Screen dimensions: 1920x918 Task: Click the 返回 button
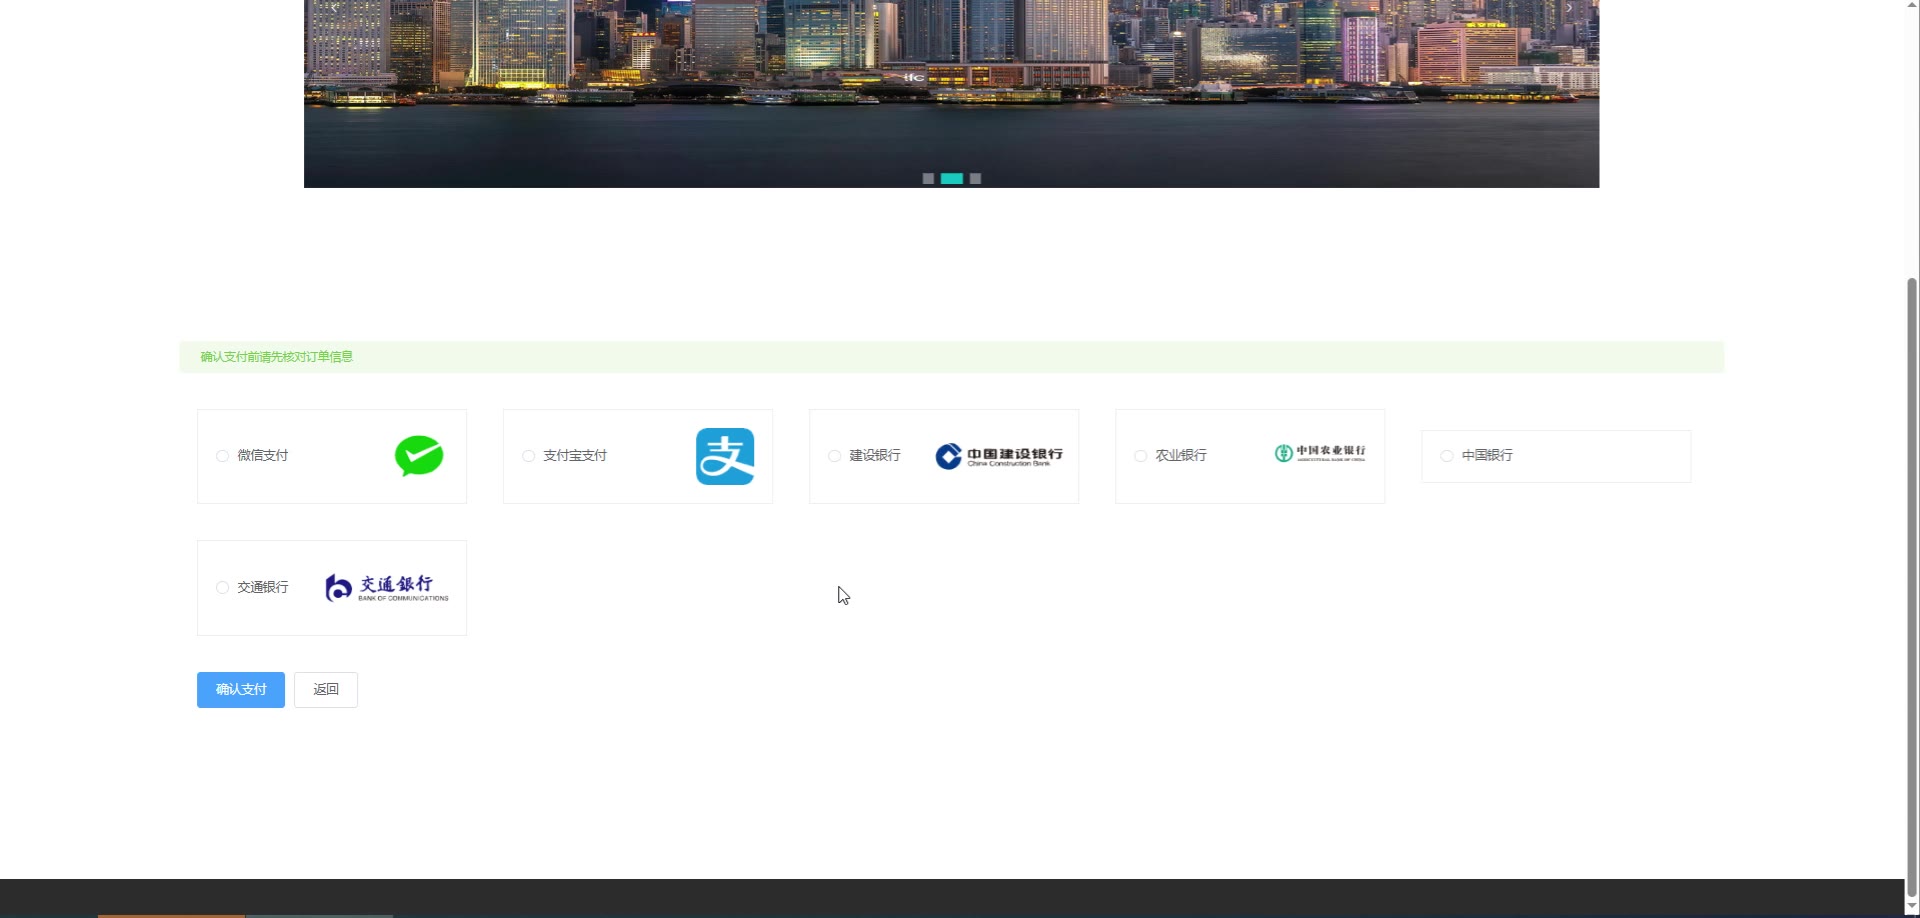pyautogui.click(x=326, y=690)
